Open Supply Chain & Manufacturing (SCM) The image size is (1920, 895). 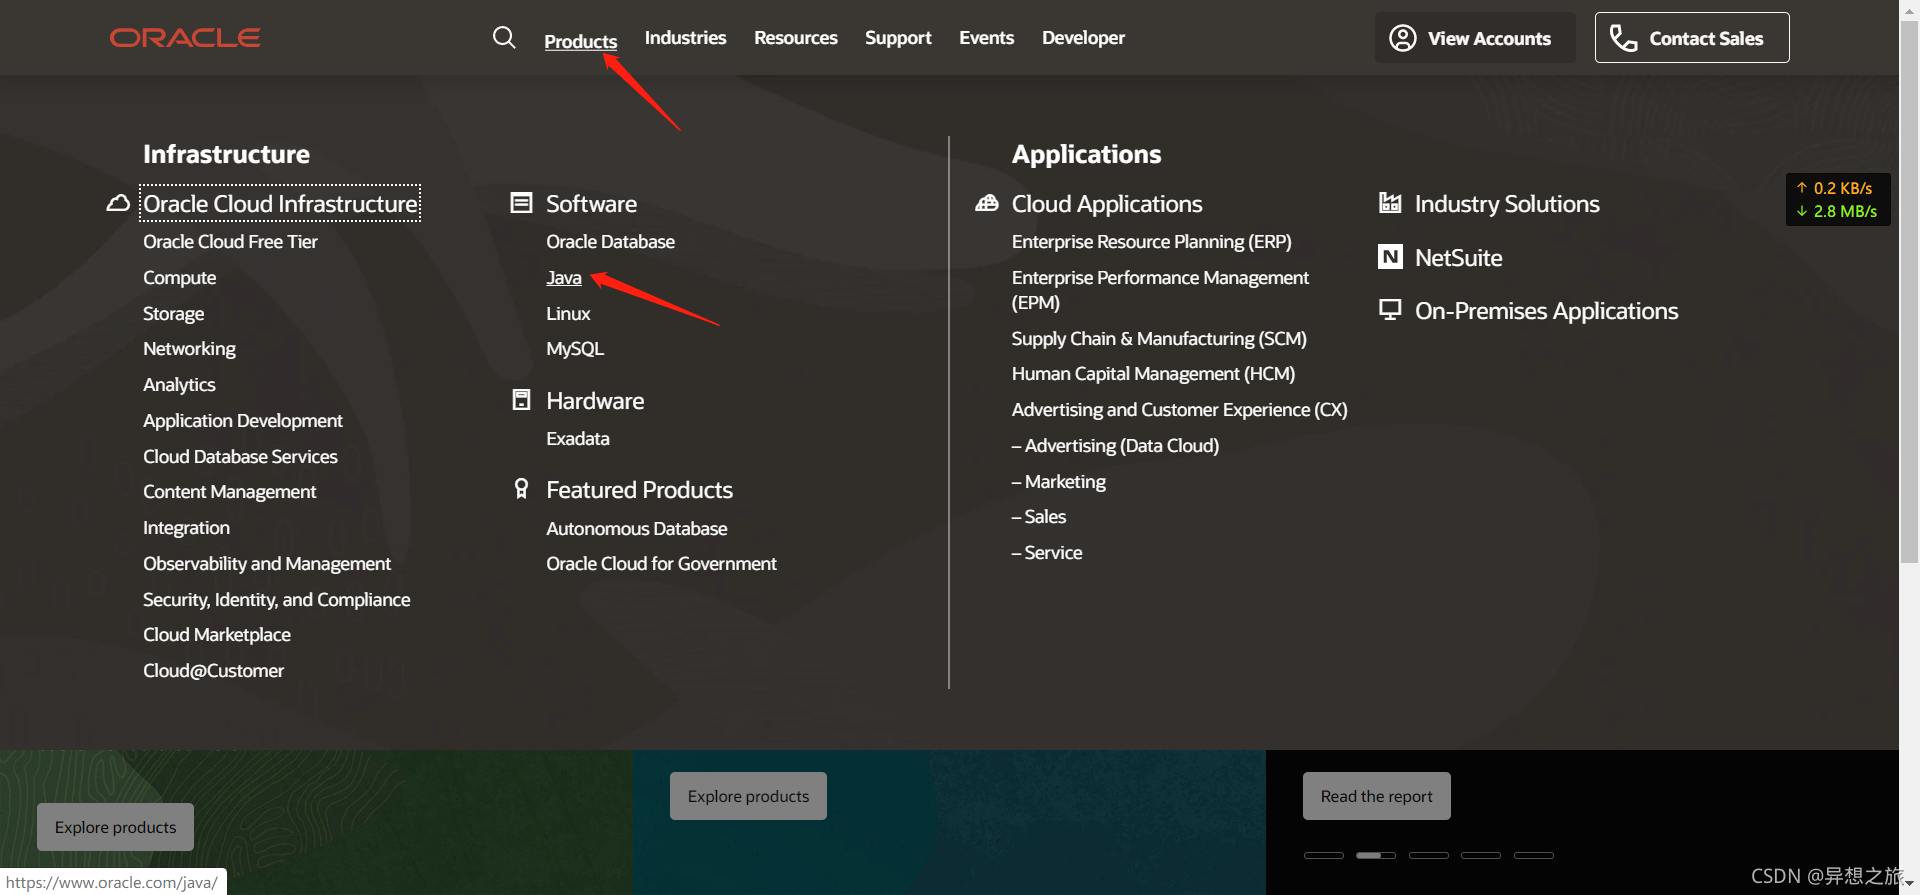click(1159, 339)
